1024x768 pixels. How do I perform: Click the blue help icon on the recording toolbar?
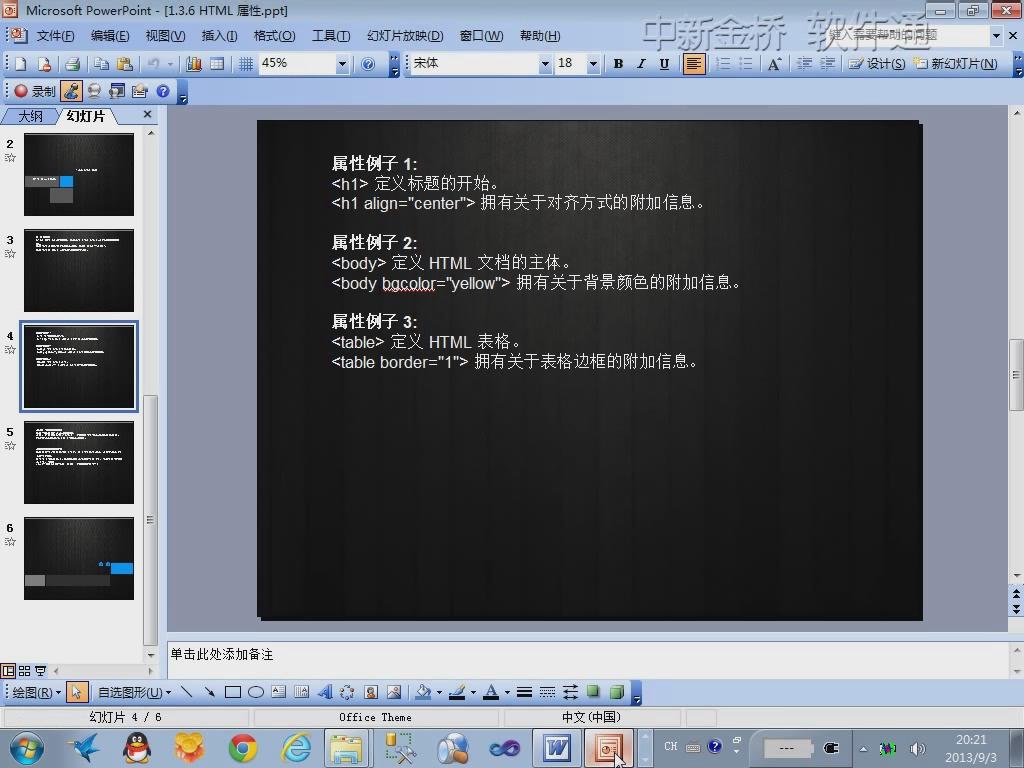tap(163, 91)
